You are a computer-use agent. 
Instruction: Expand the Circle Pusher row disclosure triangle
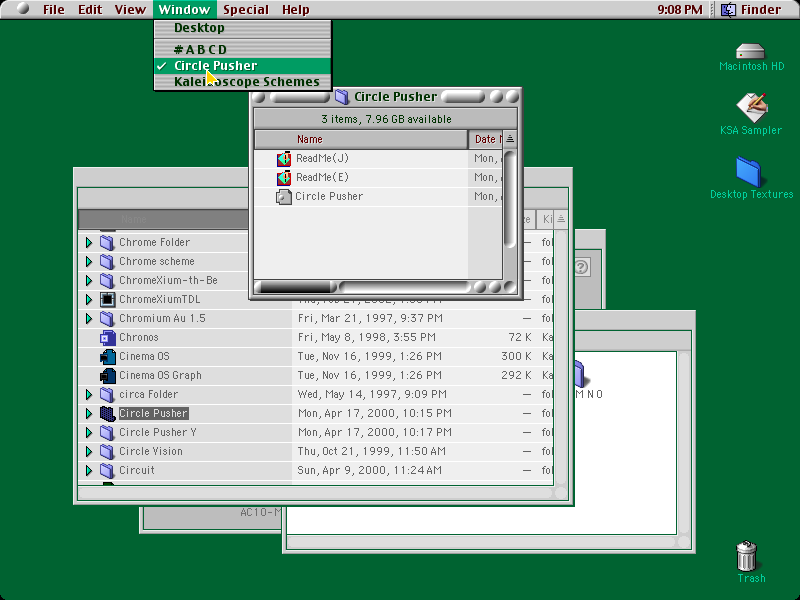click(89, 413)
